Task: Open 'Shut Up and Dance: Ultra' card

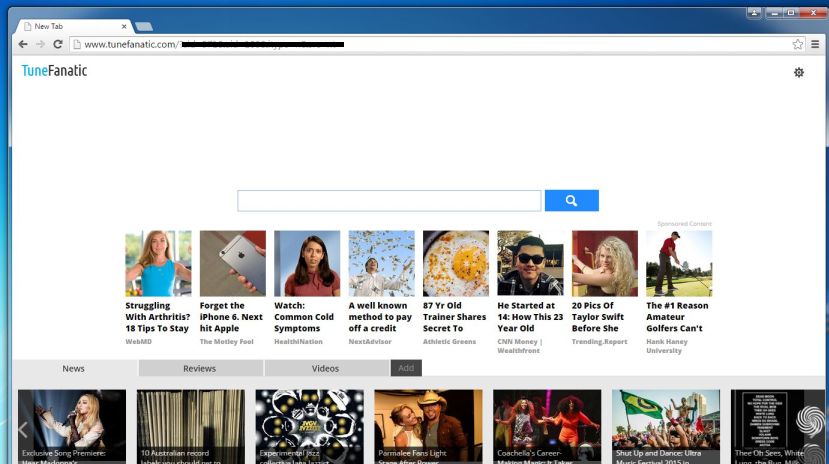Action: tap(666, 427)
